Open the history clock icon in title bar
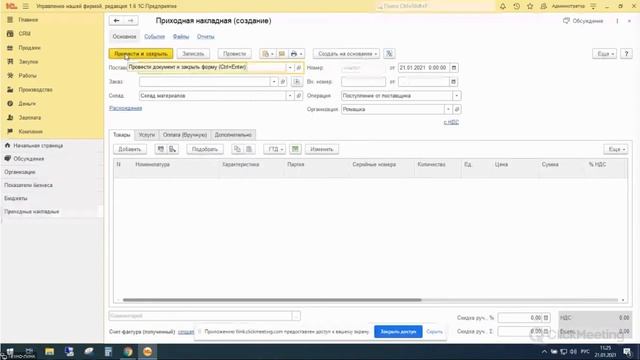Screen dimensions: 640x360 (516, 6)
